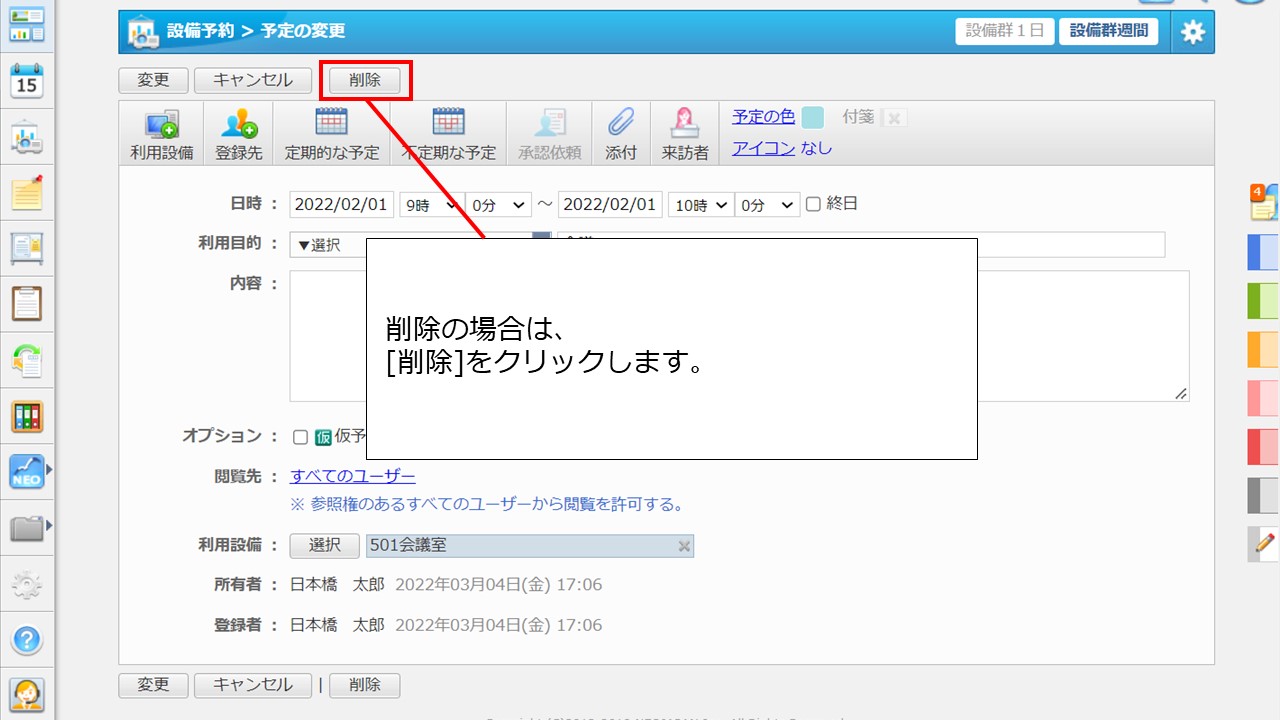Open the settings gear in the header bar
The image size is (1280, 720).
coord(1192,32)
